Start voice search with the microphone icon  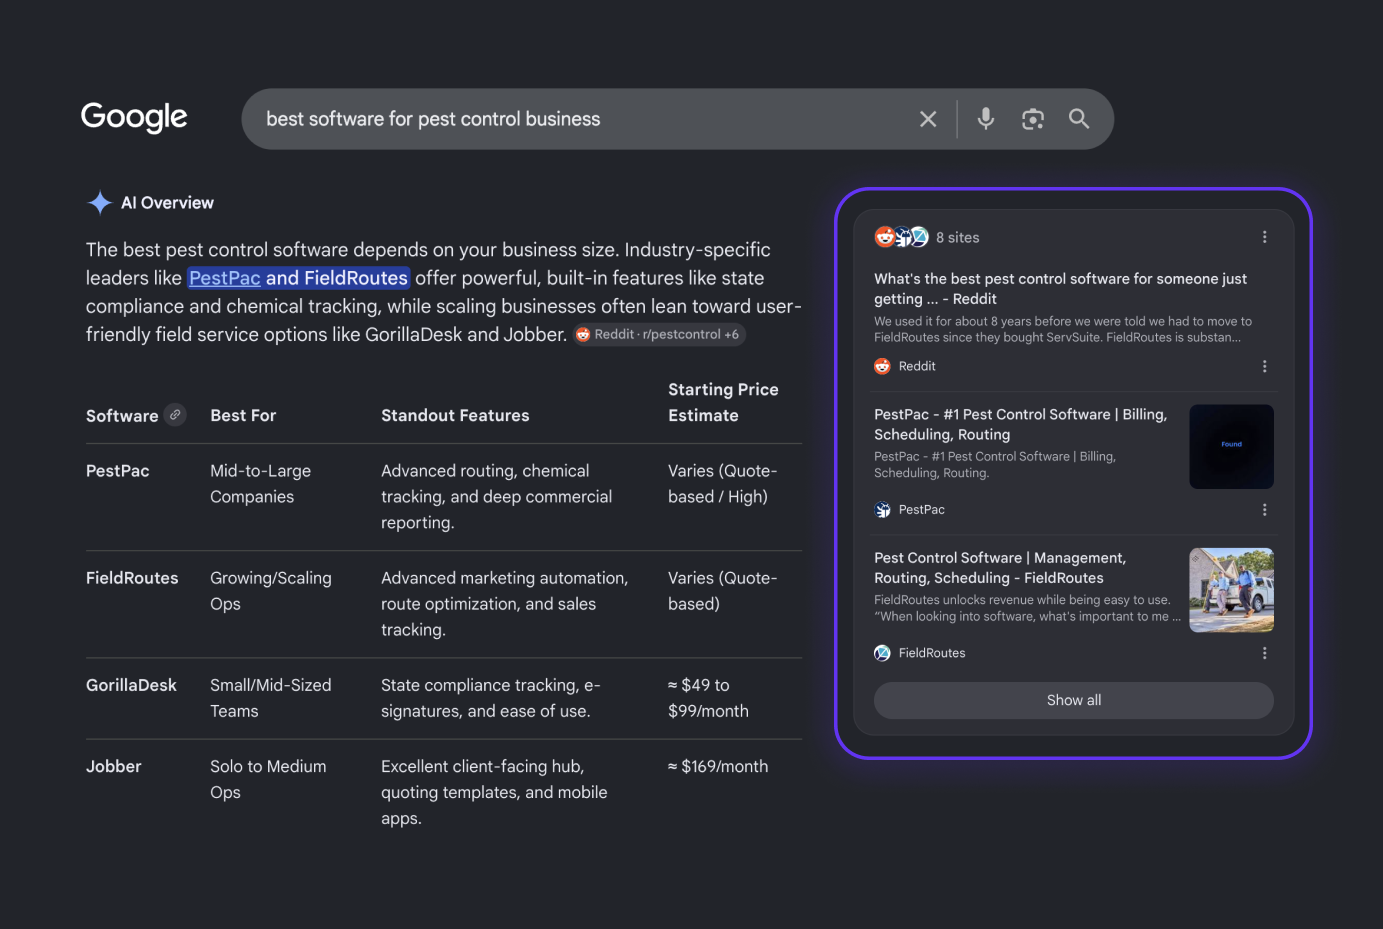[986, 119]
